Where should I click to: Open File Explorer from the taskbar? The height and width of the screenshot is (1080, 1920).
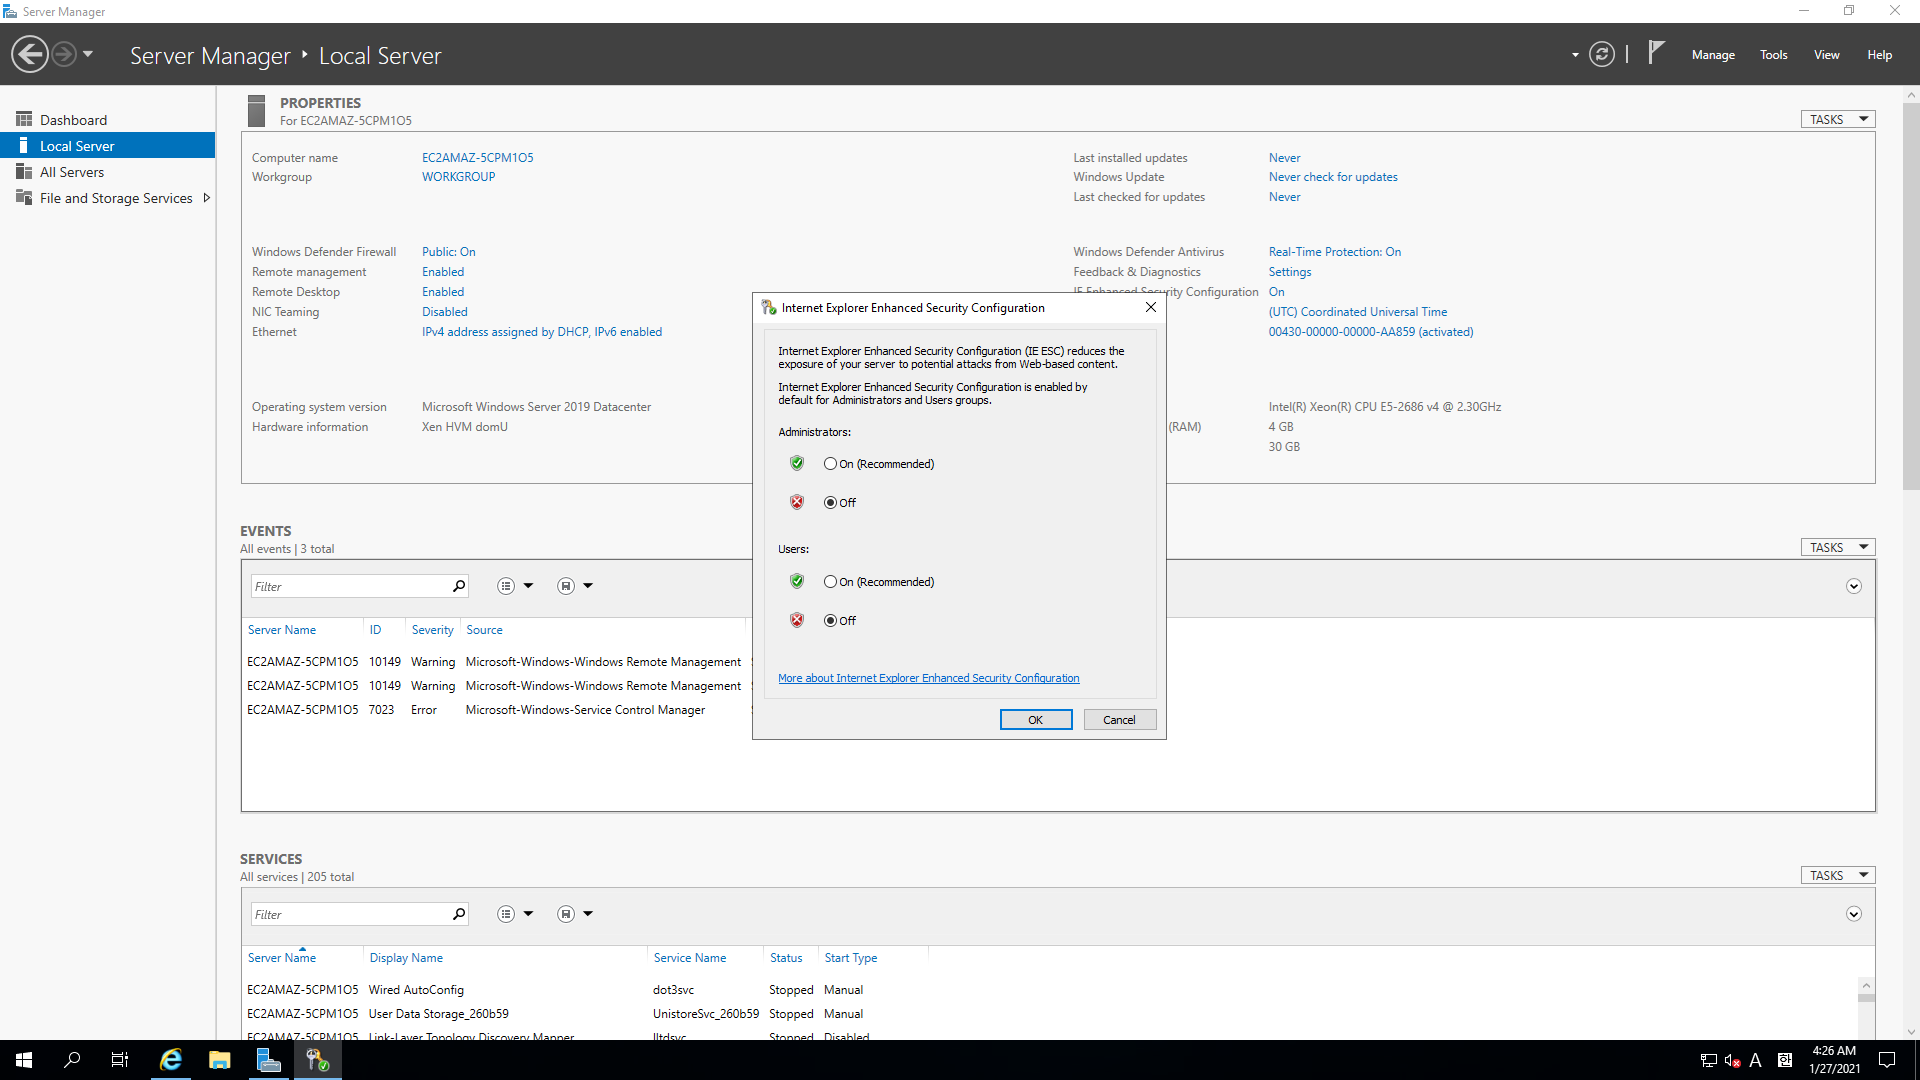pyautogui.click(x=220, y=1060)
